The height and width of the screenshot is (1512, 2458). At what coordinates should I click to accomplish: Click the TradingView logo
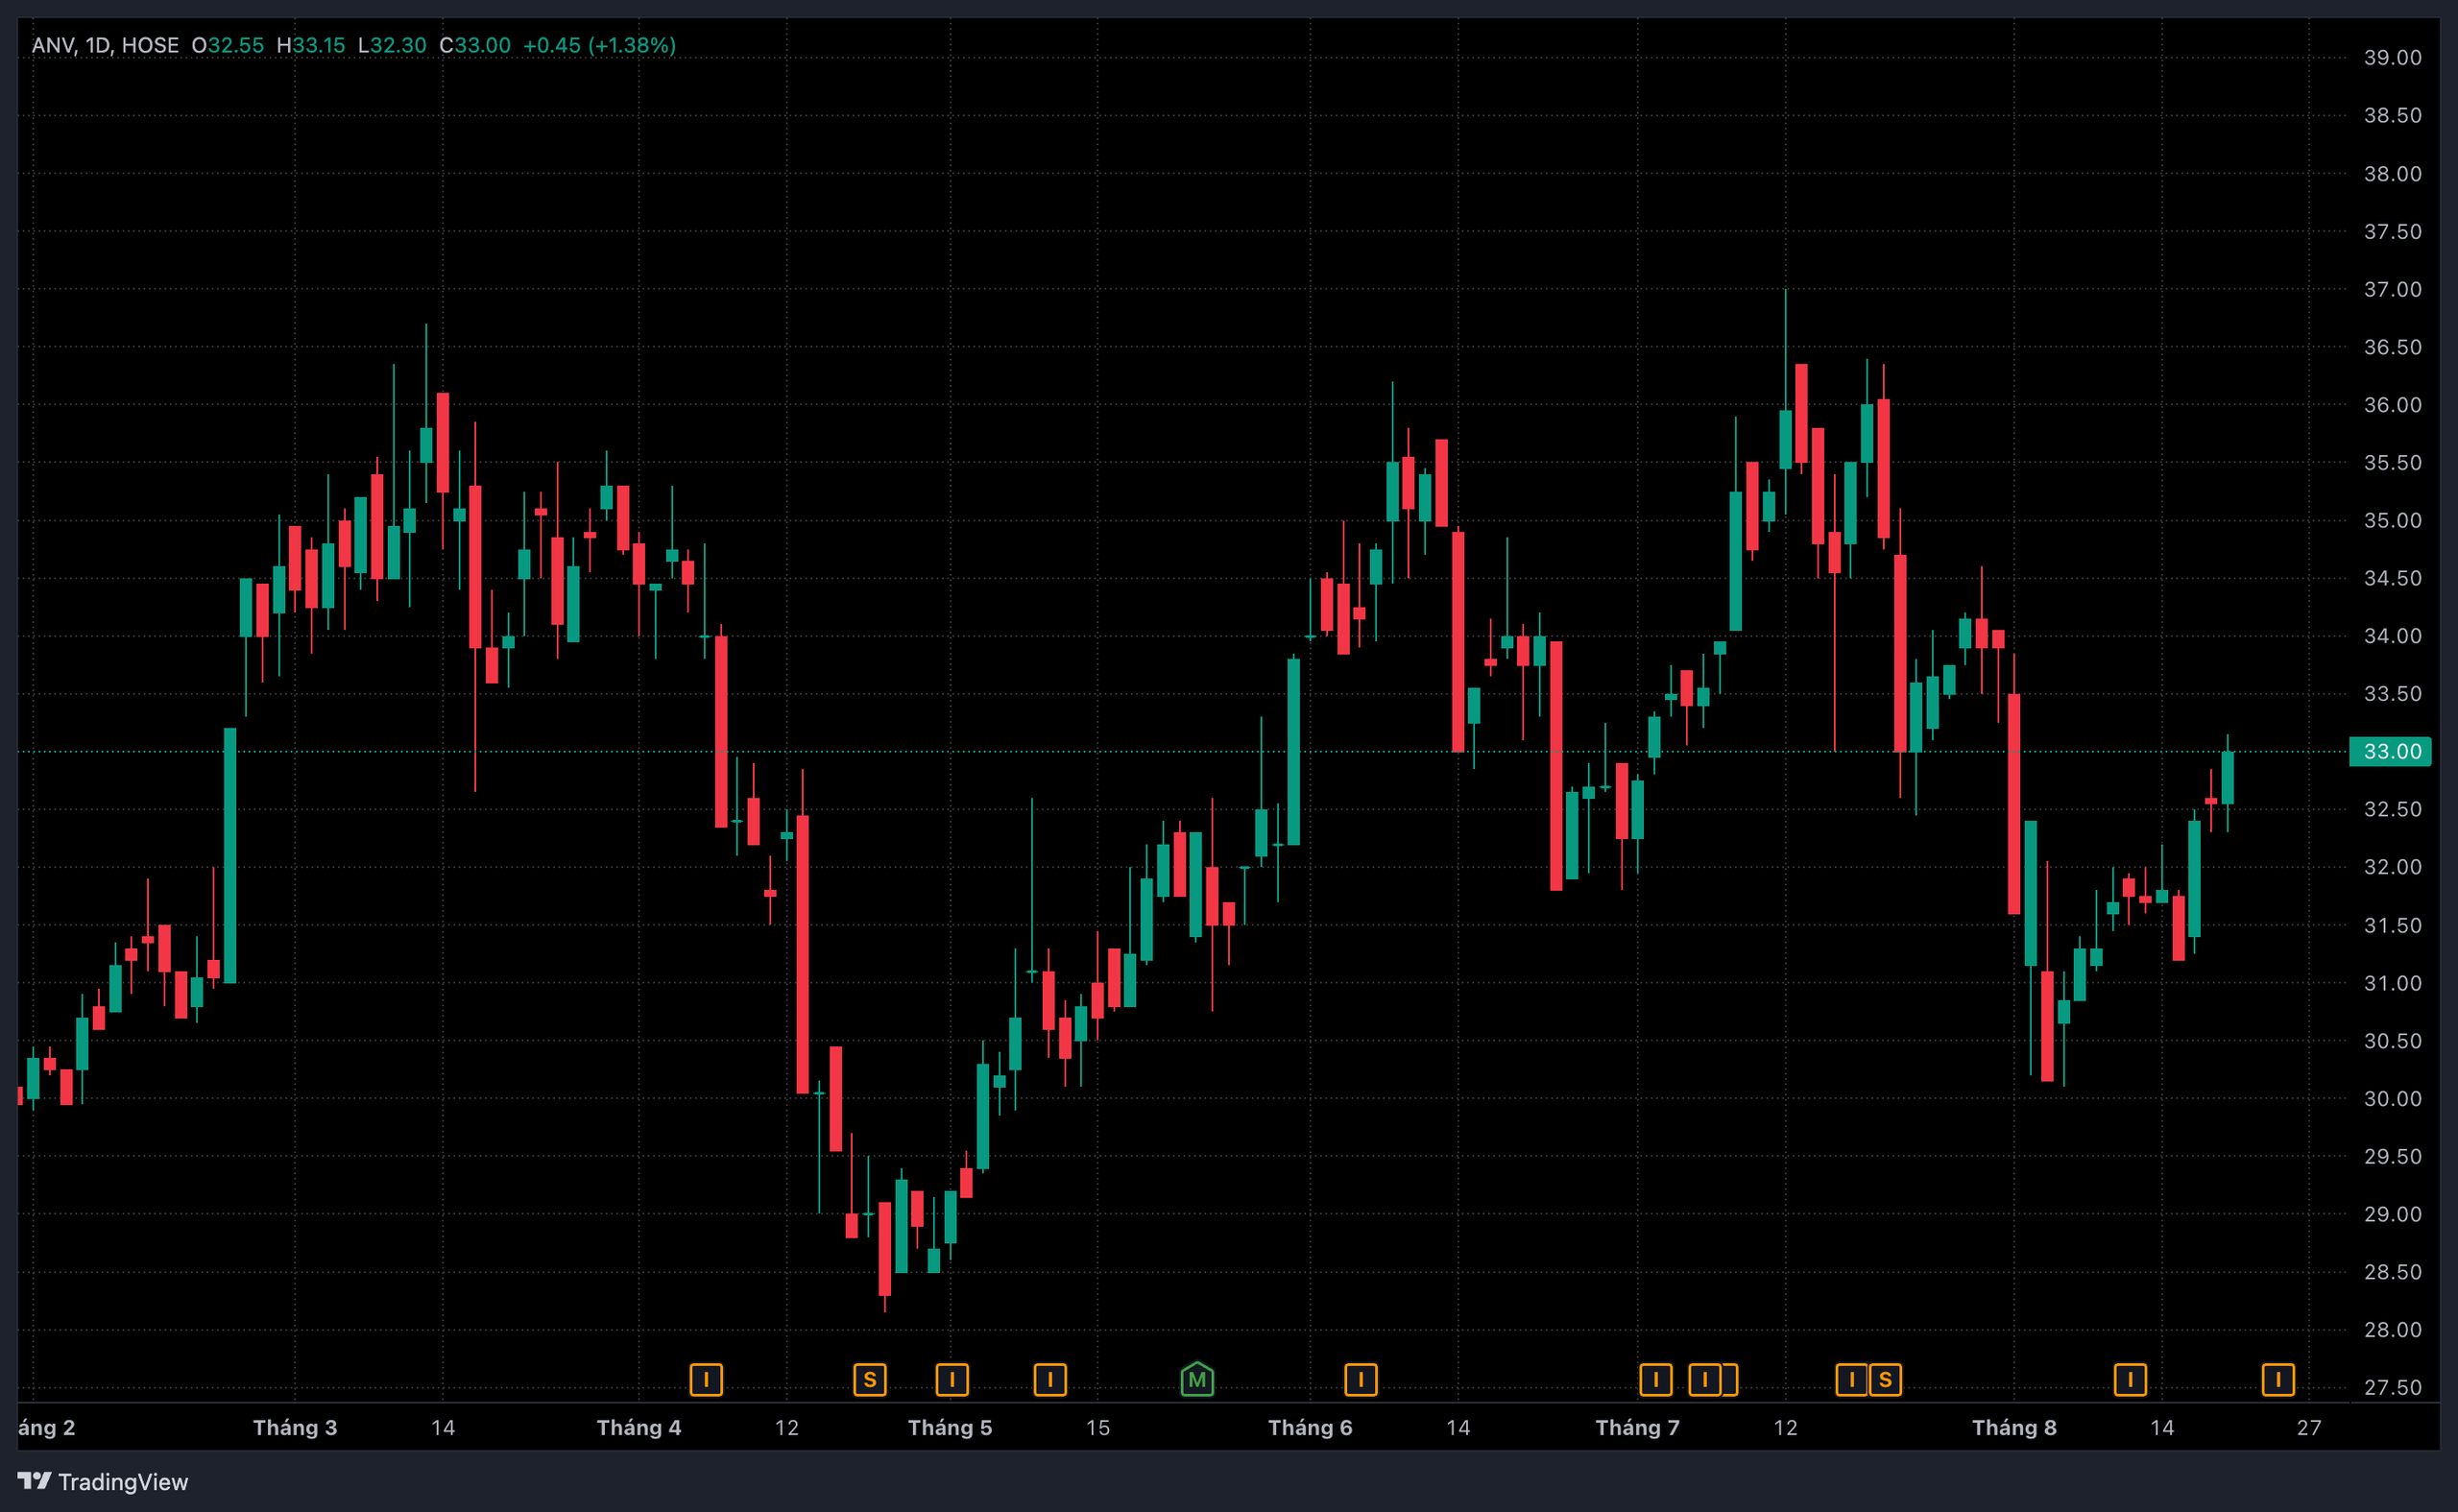point(103,1481)
